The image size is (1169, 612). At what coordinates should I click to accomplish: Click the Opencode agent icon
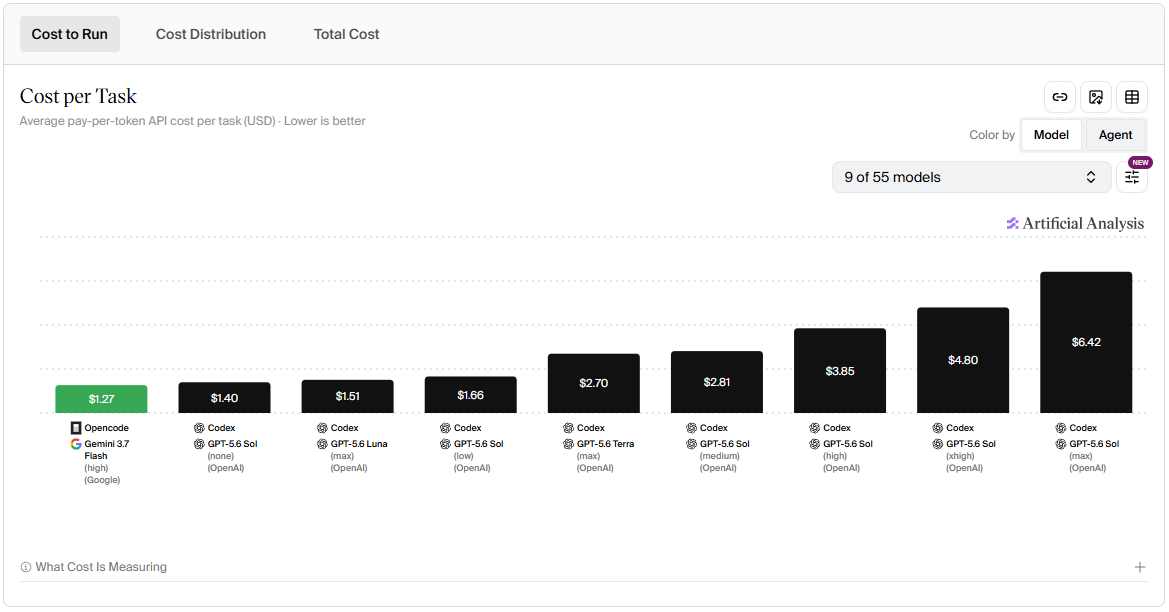(76, 428)
